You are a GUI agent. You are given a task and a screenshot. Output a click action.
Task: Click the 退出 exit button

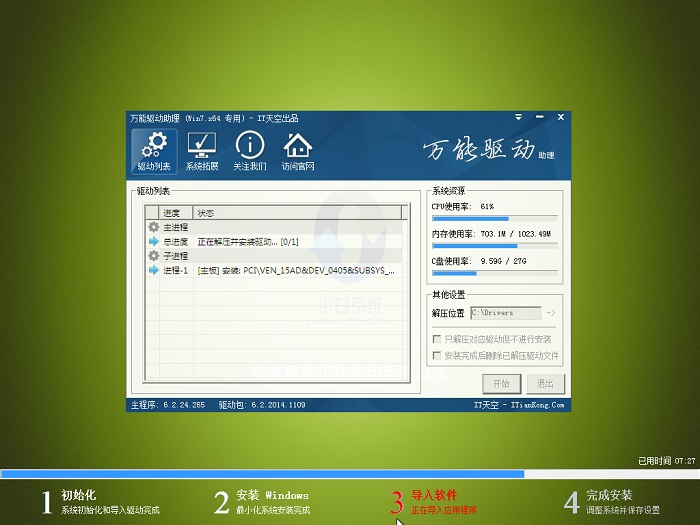(x=545, y=383)
